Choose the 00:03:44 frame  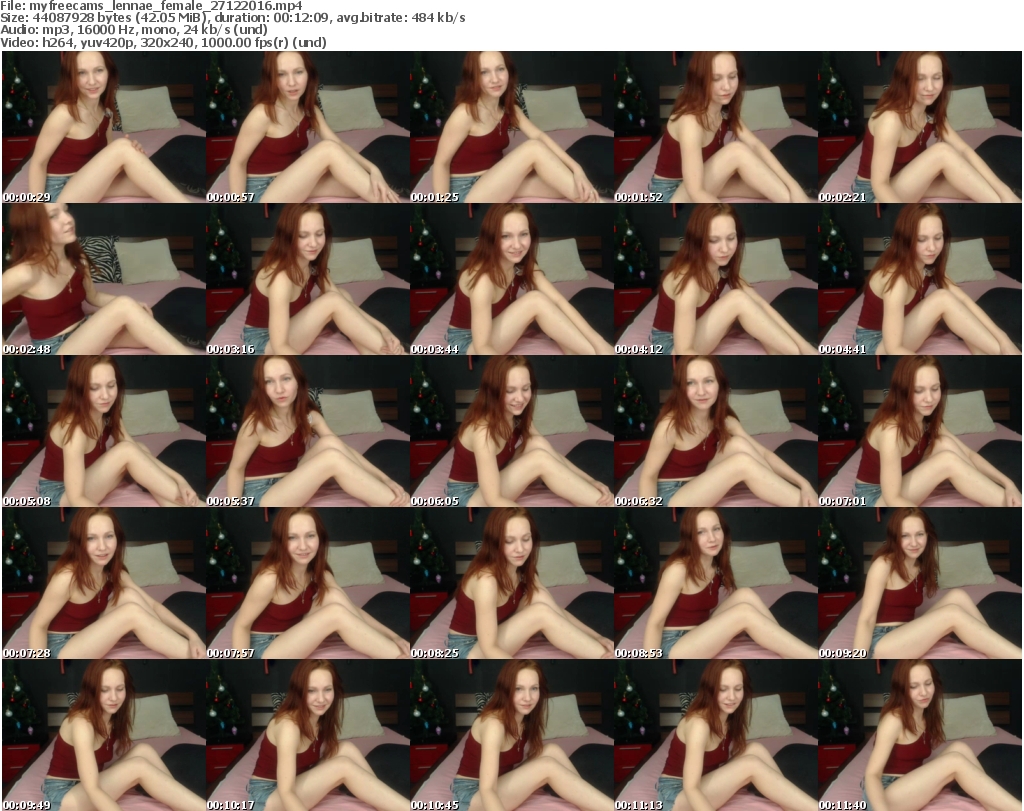511,279
